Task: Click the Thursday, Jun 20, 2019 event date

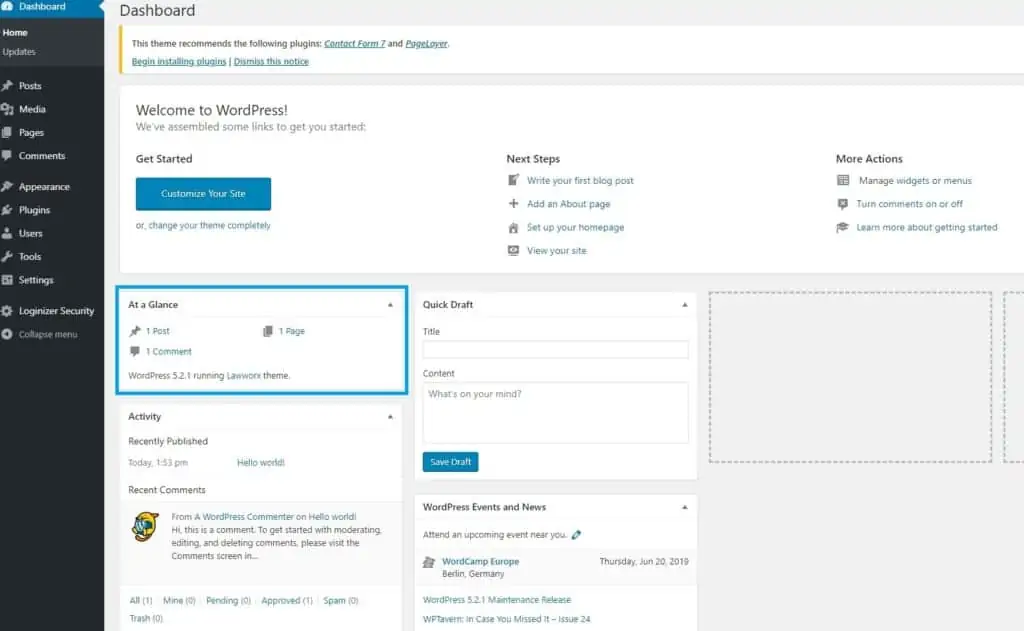Action: point(644,561)
